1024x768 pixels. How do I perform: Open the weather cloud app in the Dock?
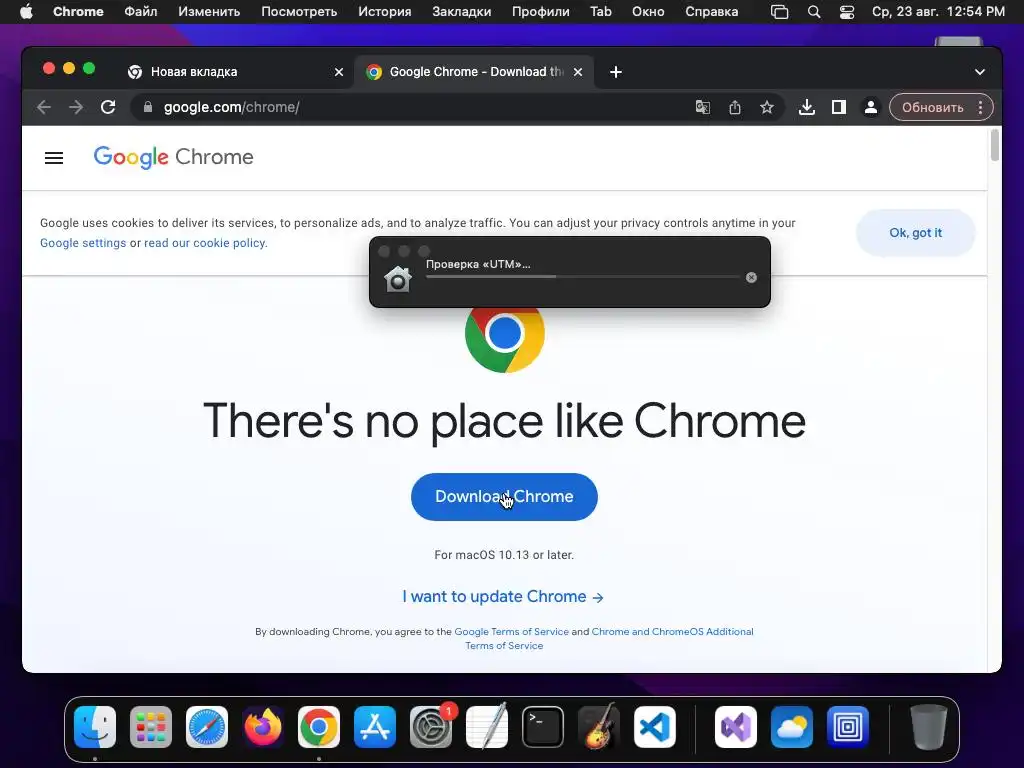tap(792, 726)
